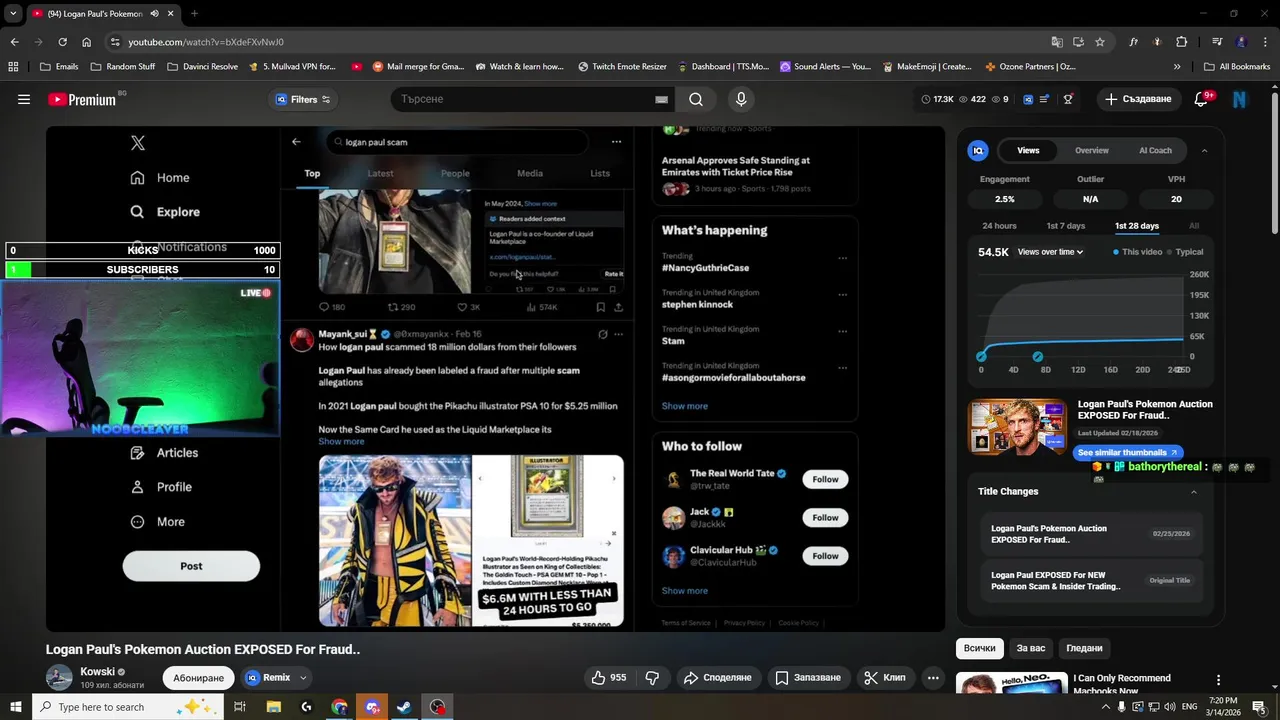Click the translate page icon in address bar

coord(1057,42)
